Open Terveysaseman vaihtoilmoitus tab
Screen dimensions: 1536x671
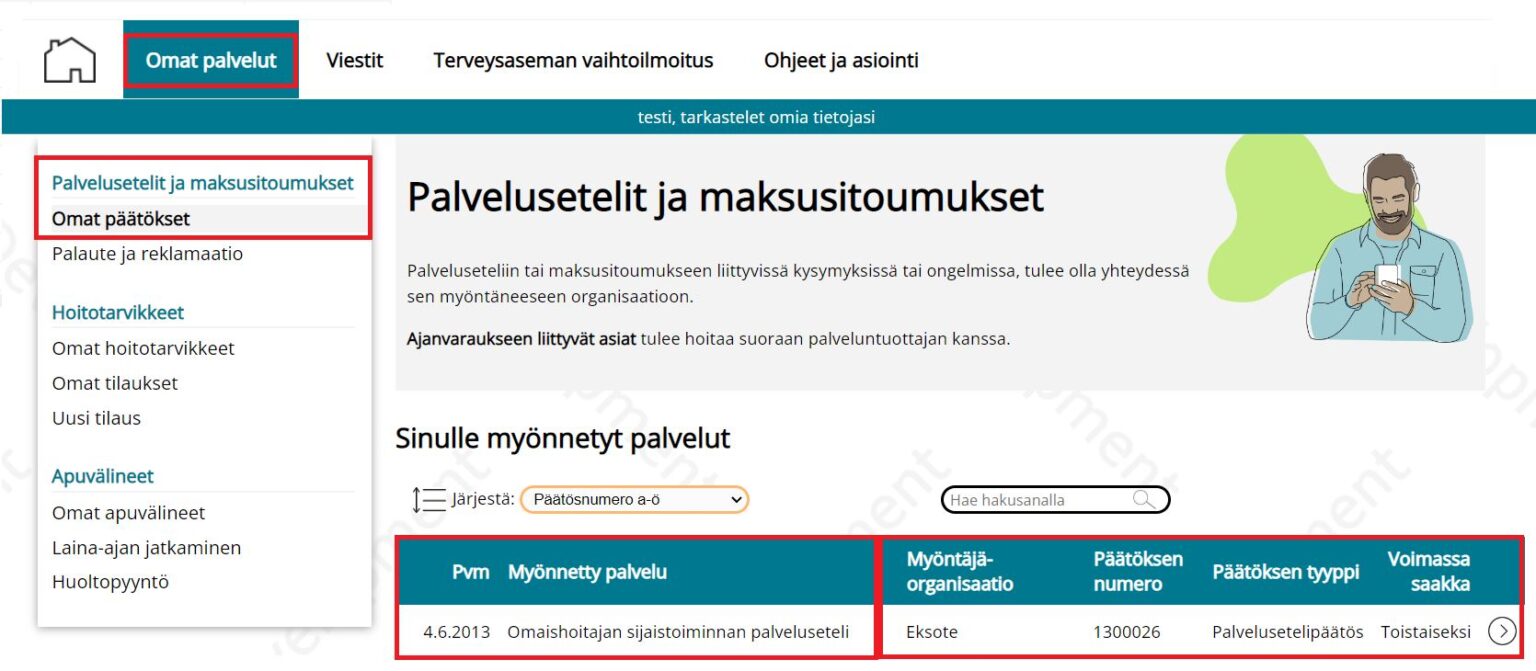point(573,60)
